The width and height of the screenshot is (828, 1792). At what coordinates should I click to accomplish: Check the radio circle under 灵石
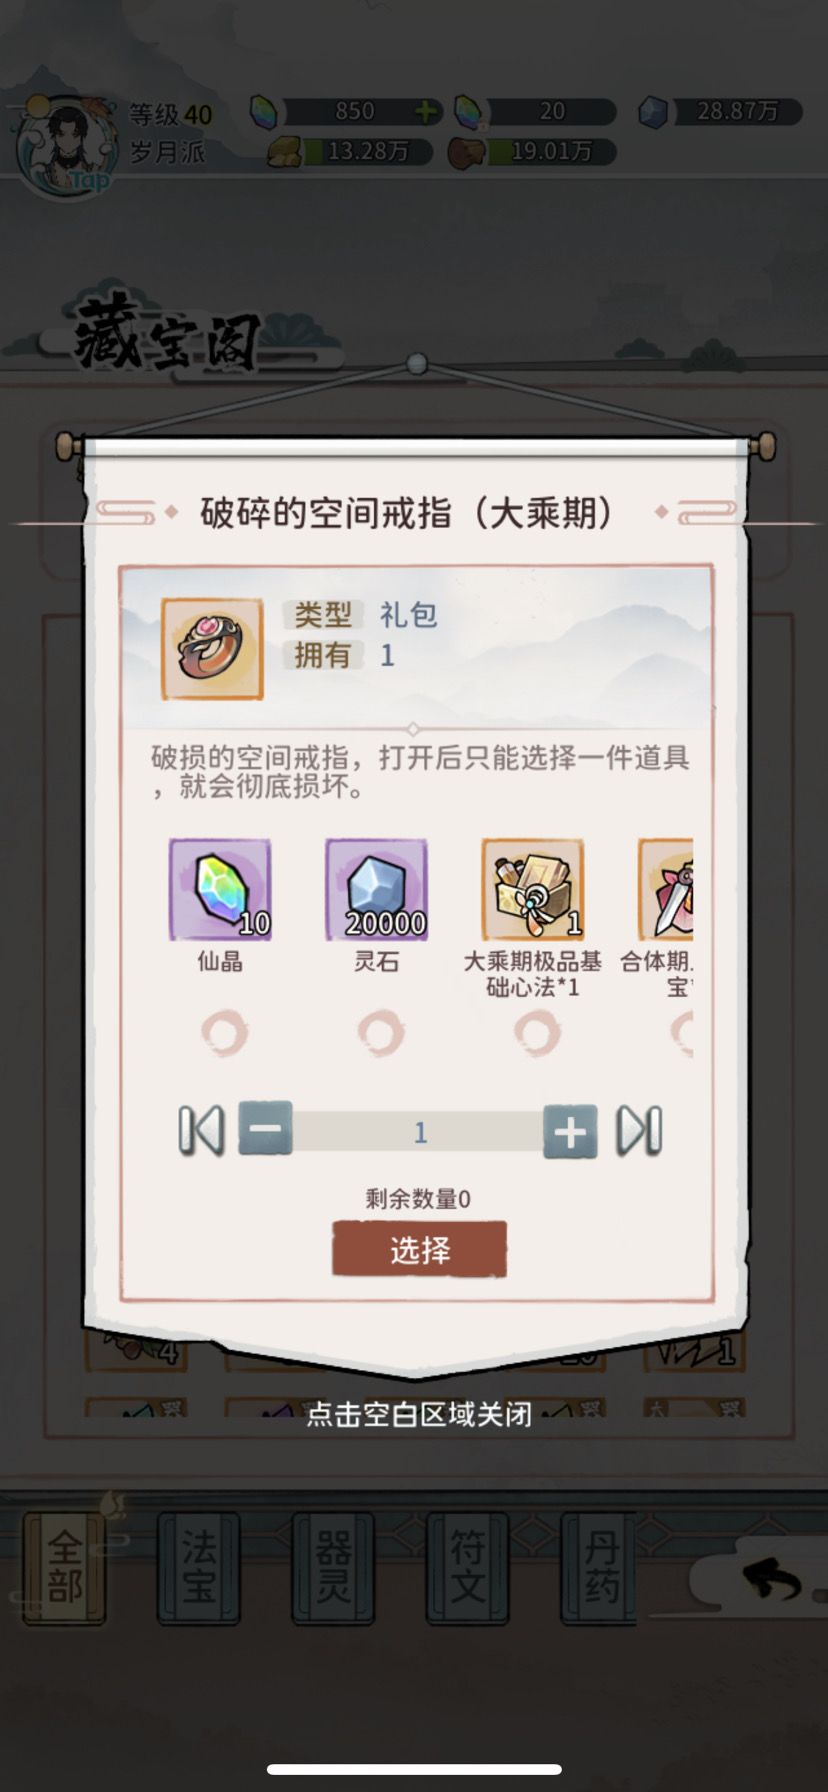(380, 1033)
